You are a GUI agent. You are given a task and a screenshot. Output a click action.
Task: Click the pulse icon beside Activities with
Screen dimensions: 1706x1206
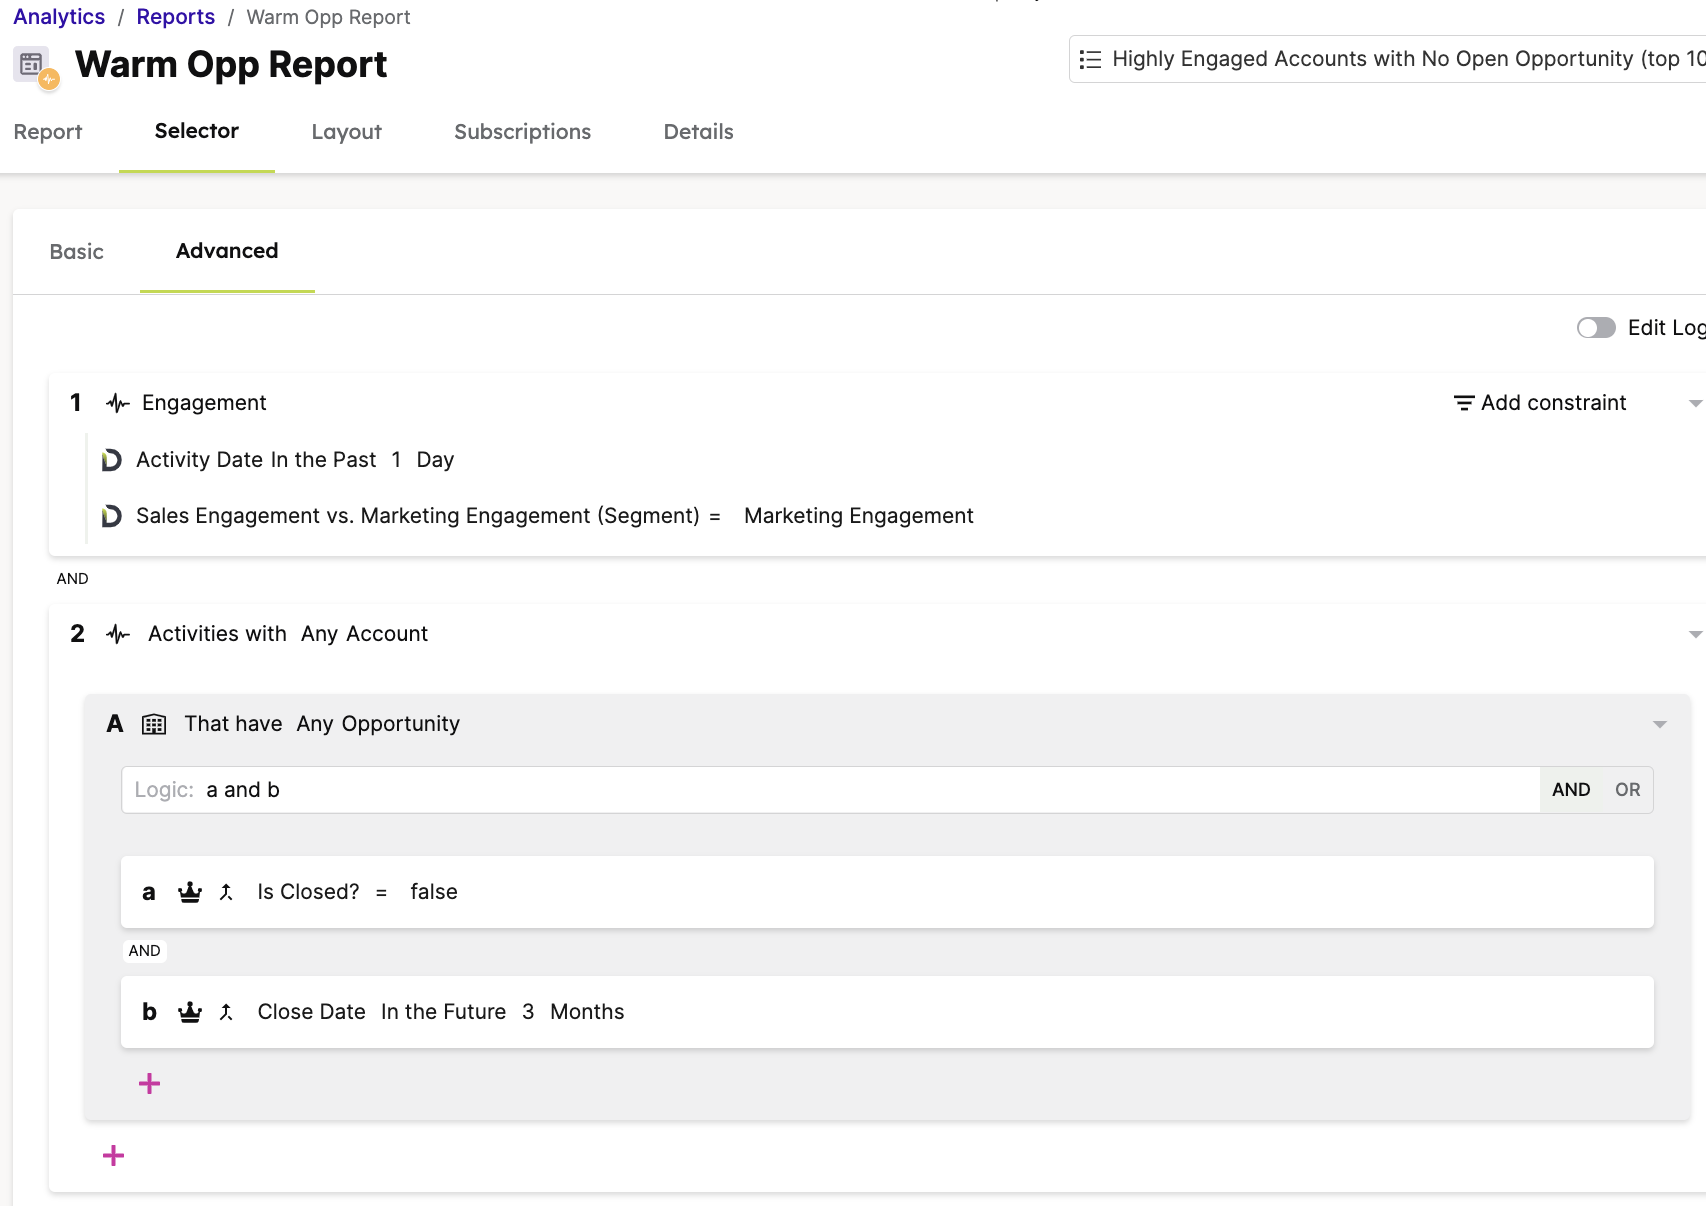(118, 634)
